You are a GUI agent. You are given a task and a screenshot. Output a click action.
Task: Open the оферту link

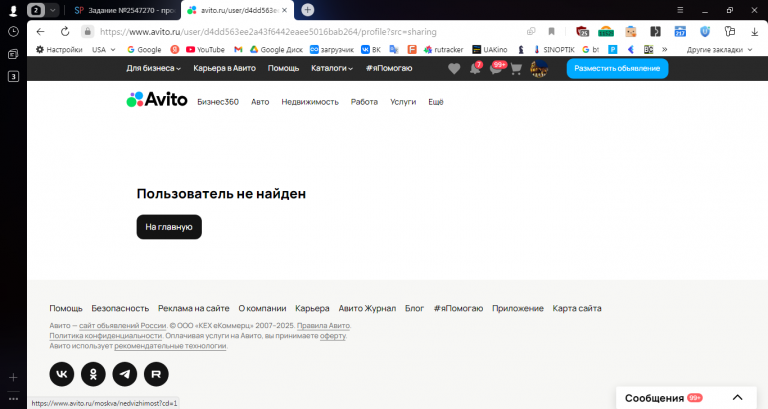click(333, 336)
